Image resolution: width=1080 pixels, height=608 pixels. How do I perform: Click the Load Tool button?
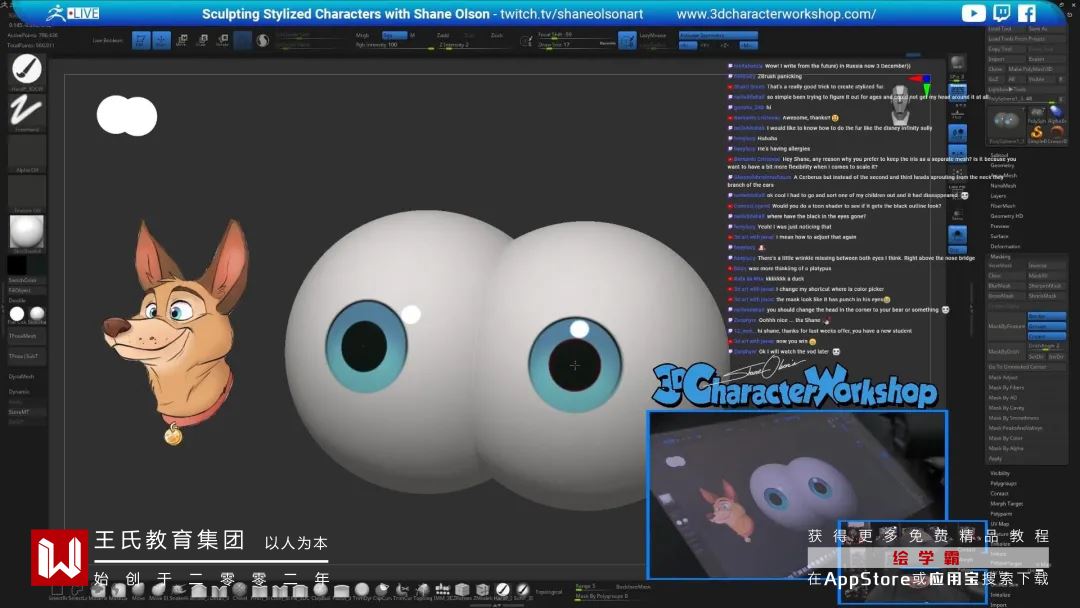tap(1006, 29)
